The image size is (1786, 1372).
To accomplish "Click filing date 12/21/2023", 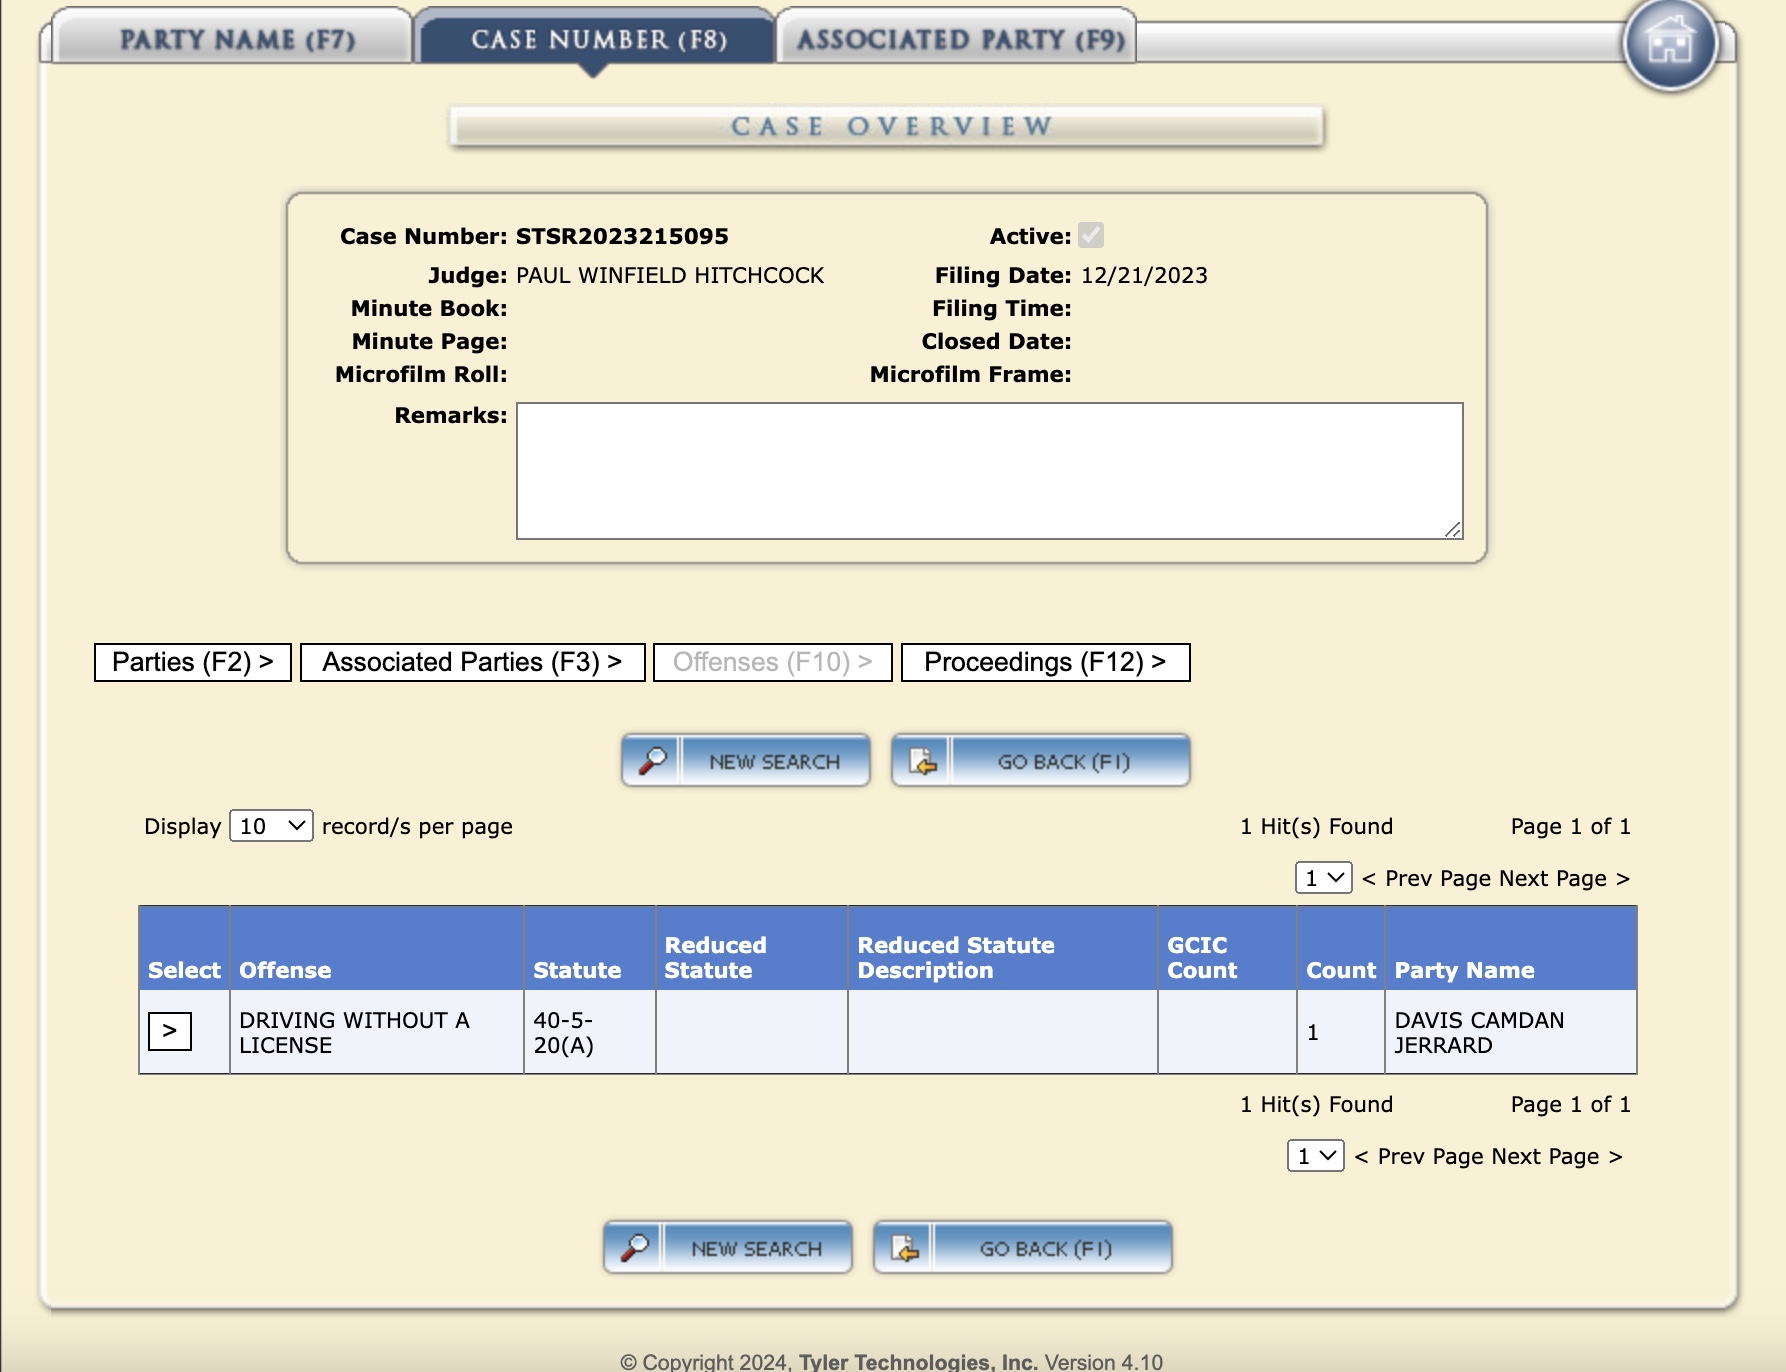I will [x=1144, y=275].
